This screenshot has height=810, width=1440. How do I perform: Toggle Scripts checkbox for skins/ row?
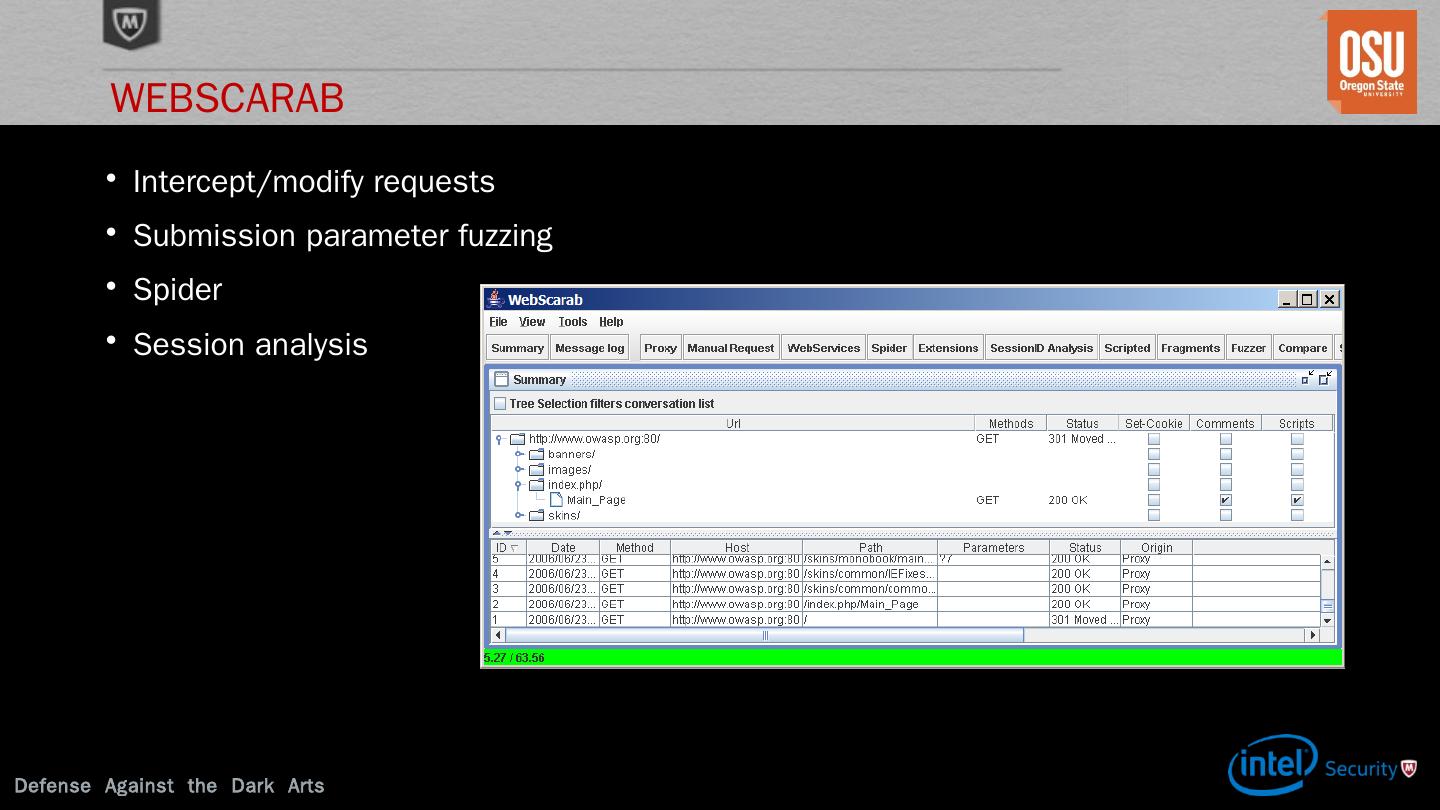1297,515
